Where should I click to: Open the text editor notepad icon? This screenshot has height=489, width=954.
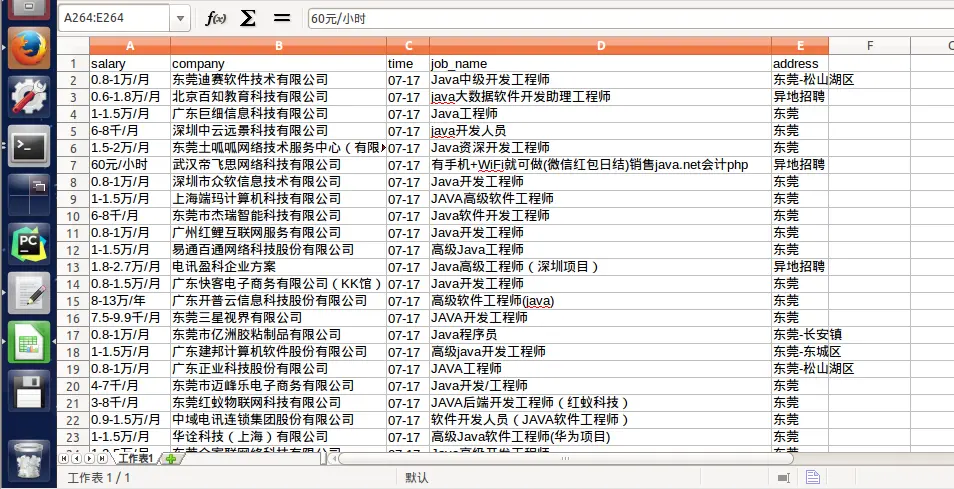click(29, 293)
